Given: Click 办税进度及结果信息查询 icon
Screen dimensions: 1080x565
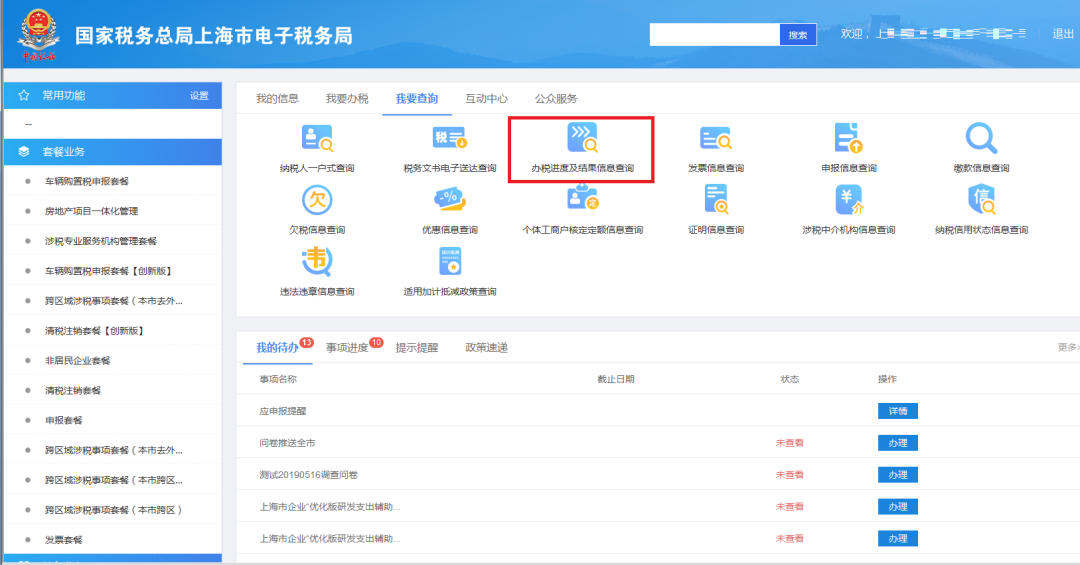Looking at the screenshot, I should 582,138.
